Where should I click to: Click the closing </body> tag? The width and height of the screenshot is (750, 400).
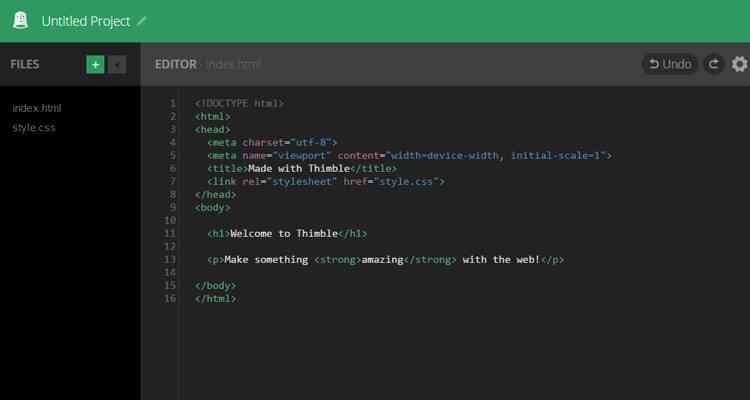tap(216, 286)
